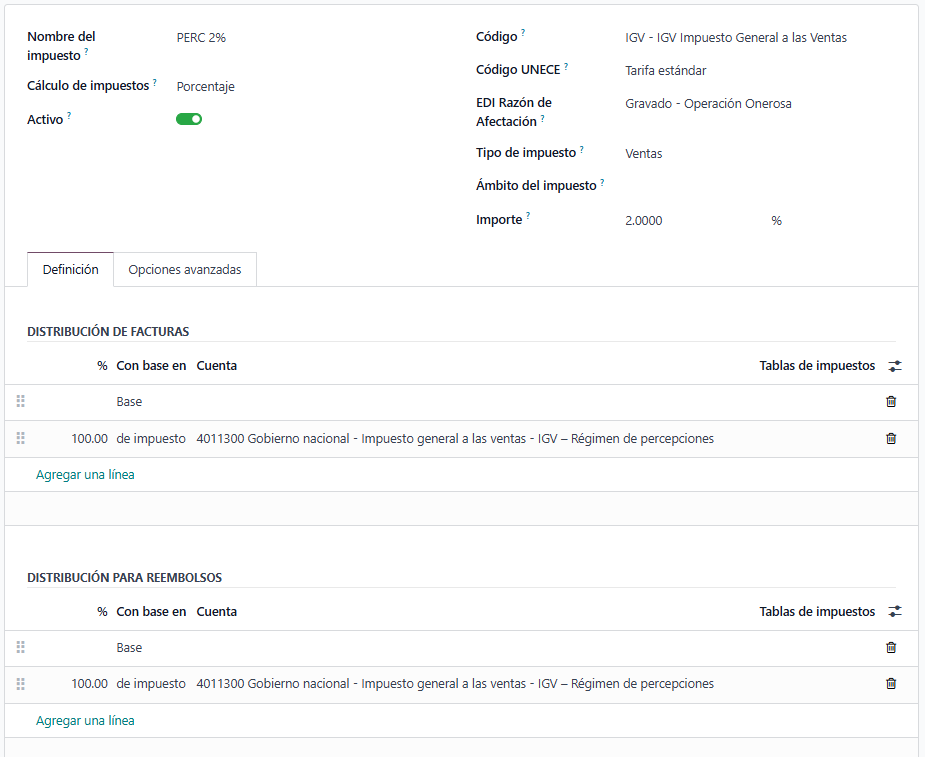Delete the 4011300 tax line under refund distribution

891,684
